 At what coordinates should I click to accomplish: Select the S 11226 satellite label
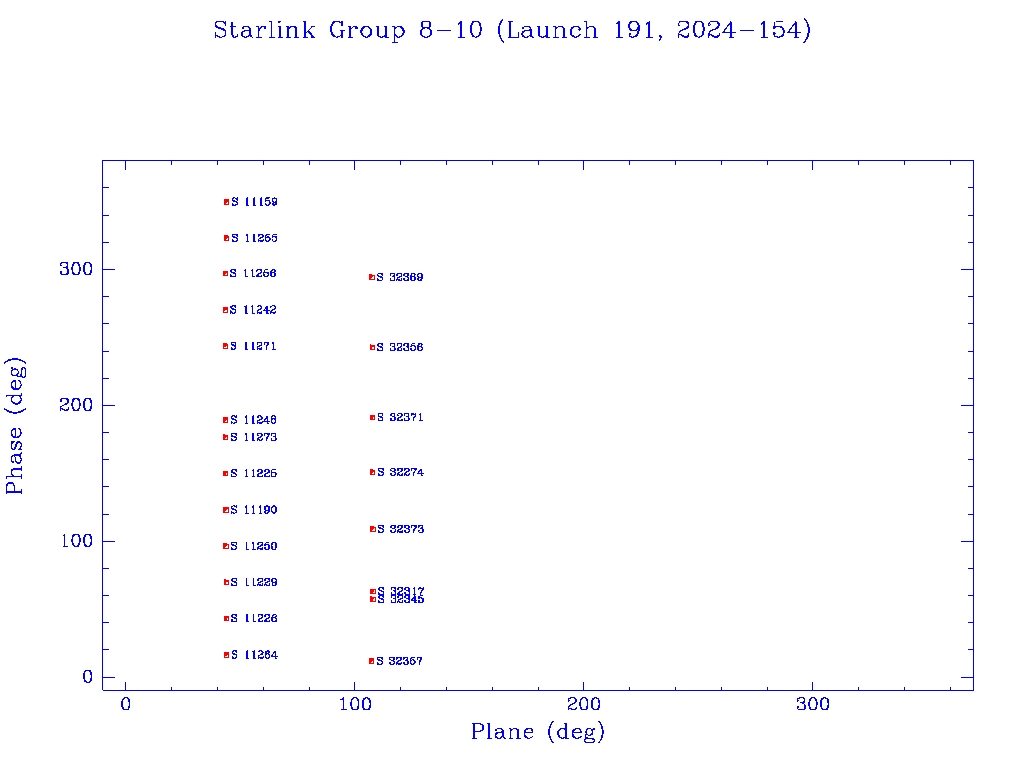[253, 618]
